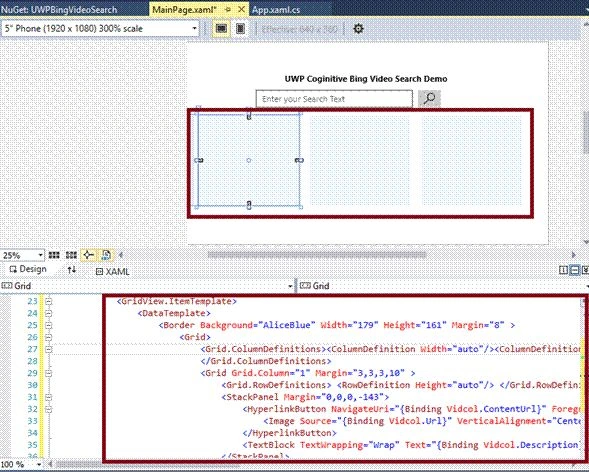Collapse StackPanel region at line 31

(48, 397)
